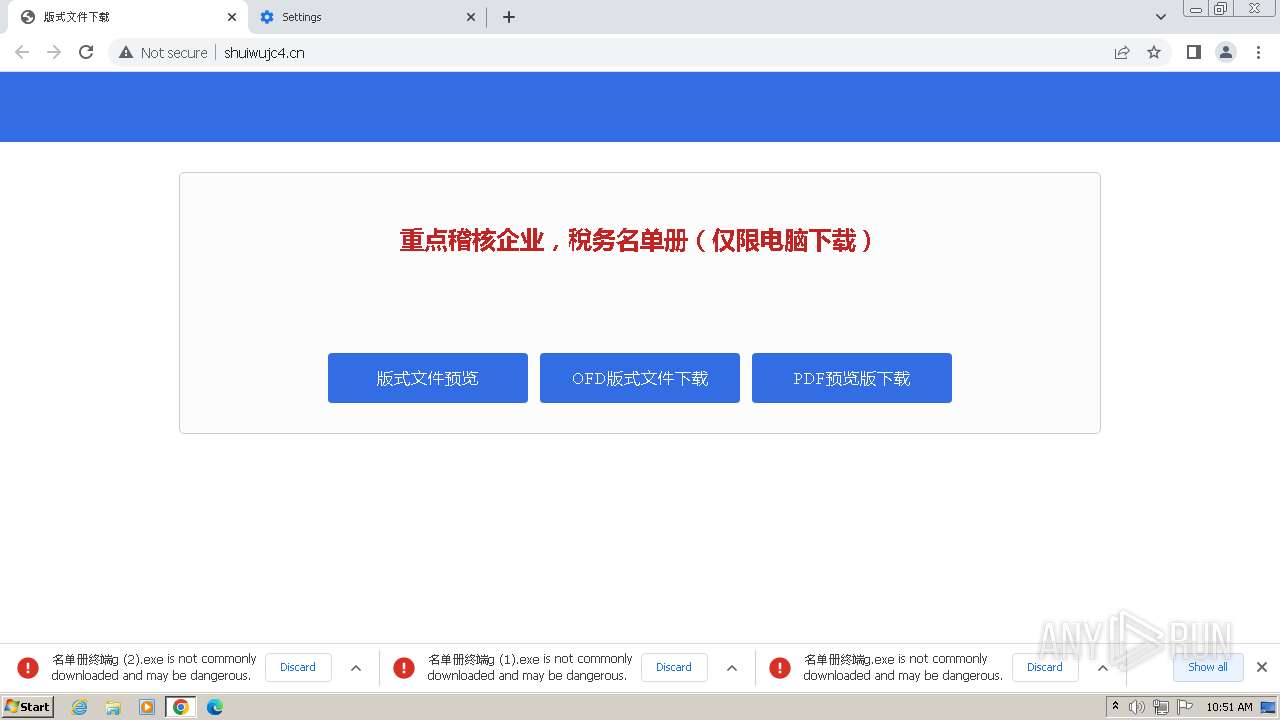Launch Microsoft Edge from taskbar
The width and height of the screenshot is (1280, 720).
pos(215,707)
